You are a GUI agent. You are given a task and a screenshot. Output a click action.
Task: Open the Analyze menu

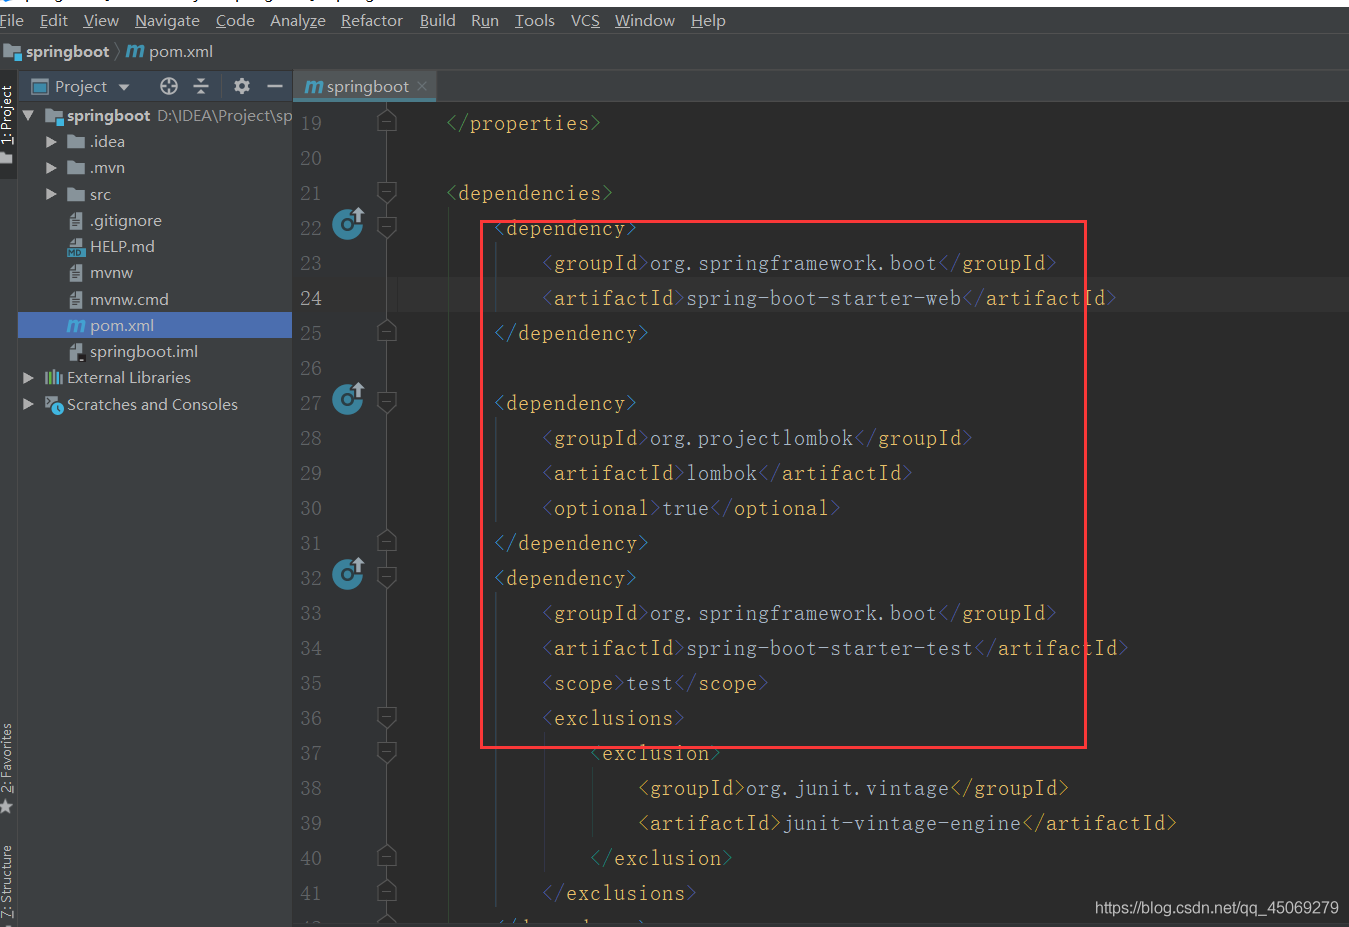[x=298, y=20]
